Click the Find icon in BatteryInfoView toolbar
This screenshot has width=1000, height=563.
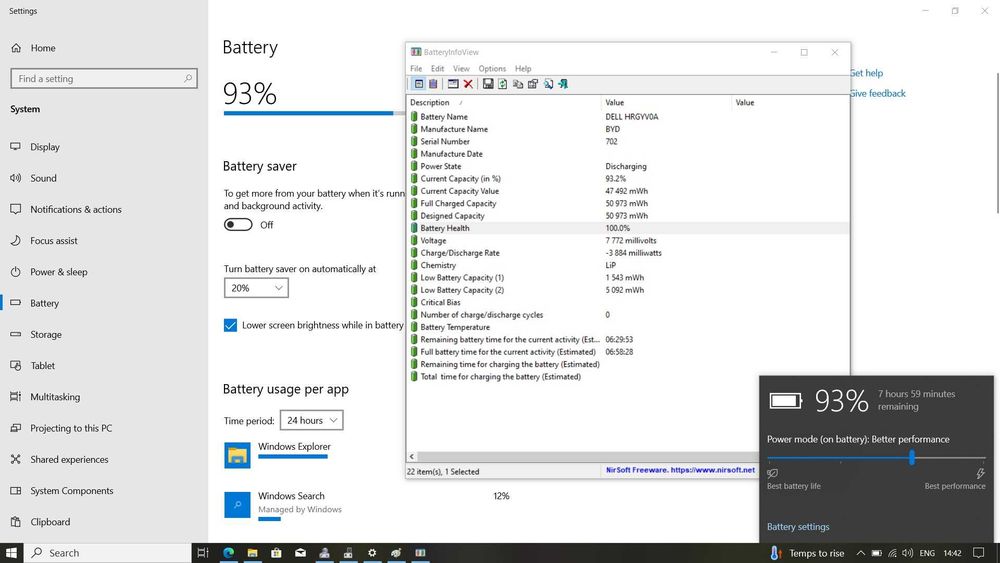click(548, 84)
